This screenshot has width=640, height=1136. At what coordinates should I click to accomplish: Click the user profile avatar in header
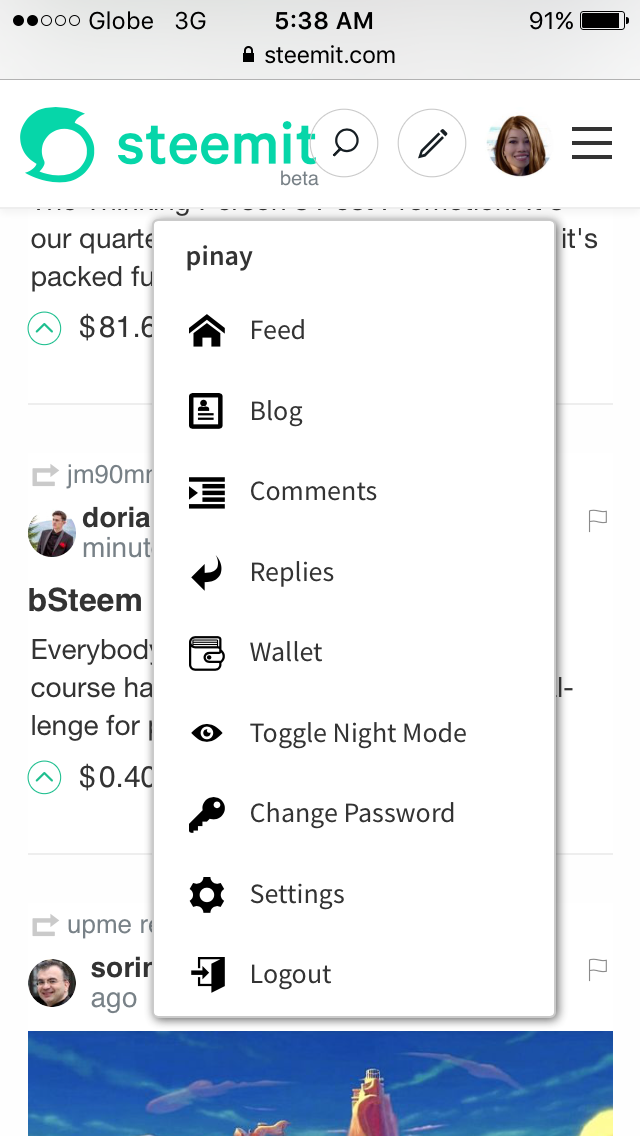coord(519,145)
